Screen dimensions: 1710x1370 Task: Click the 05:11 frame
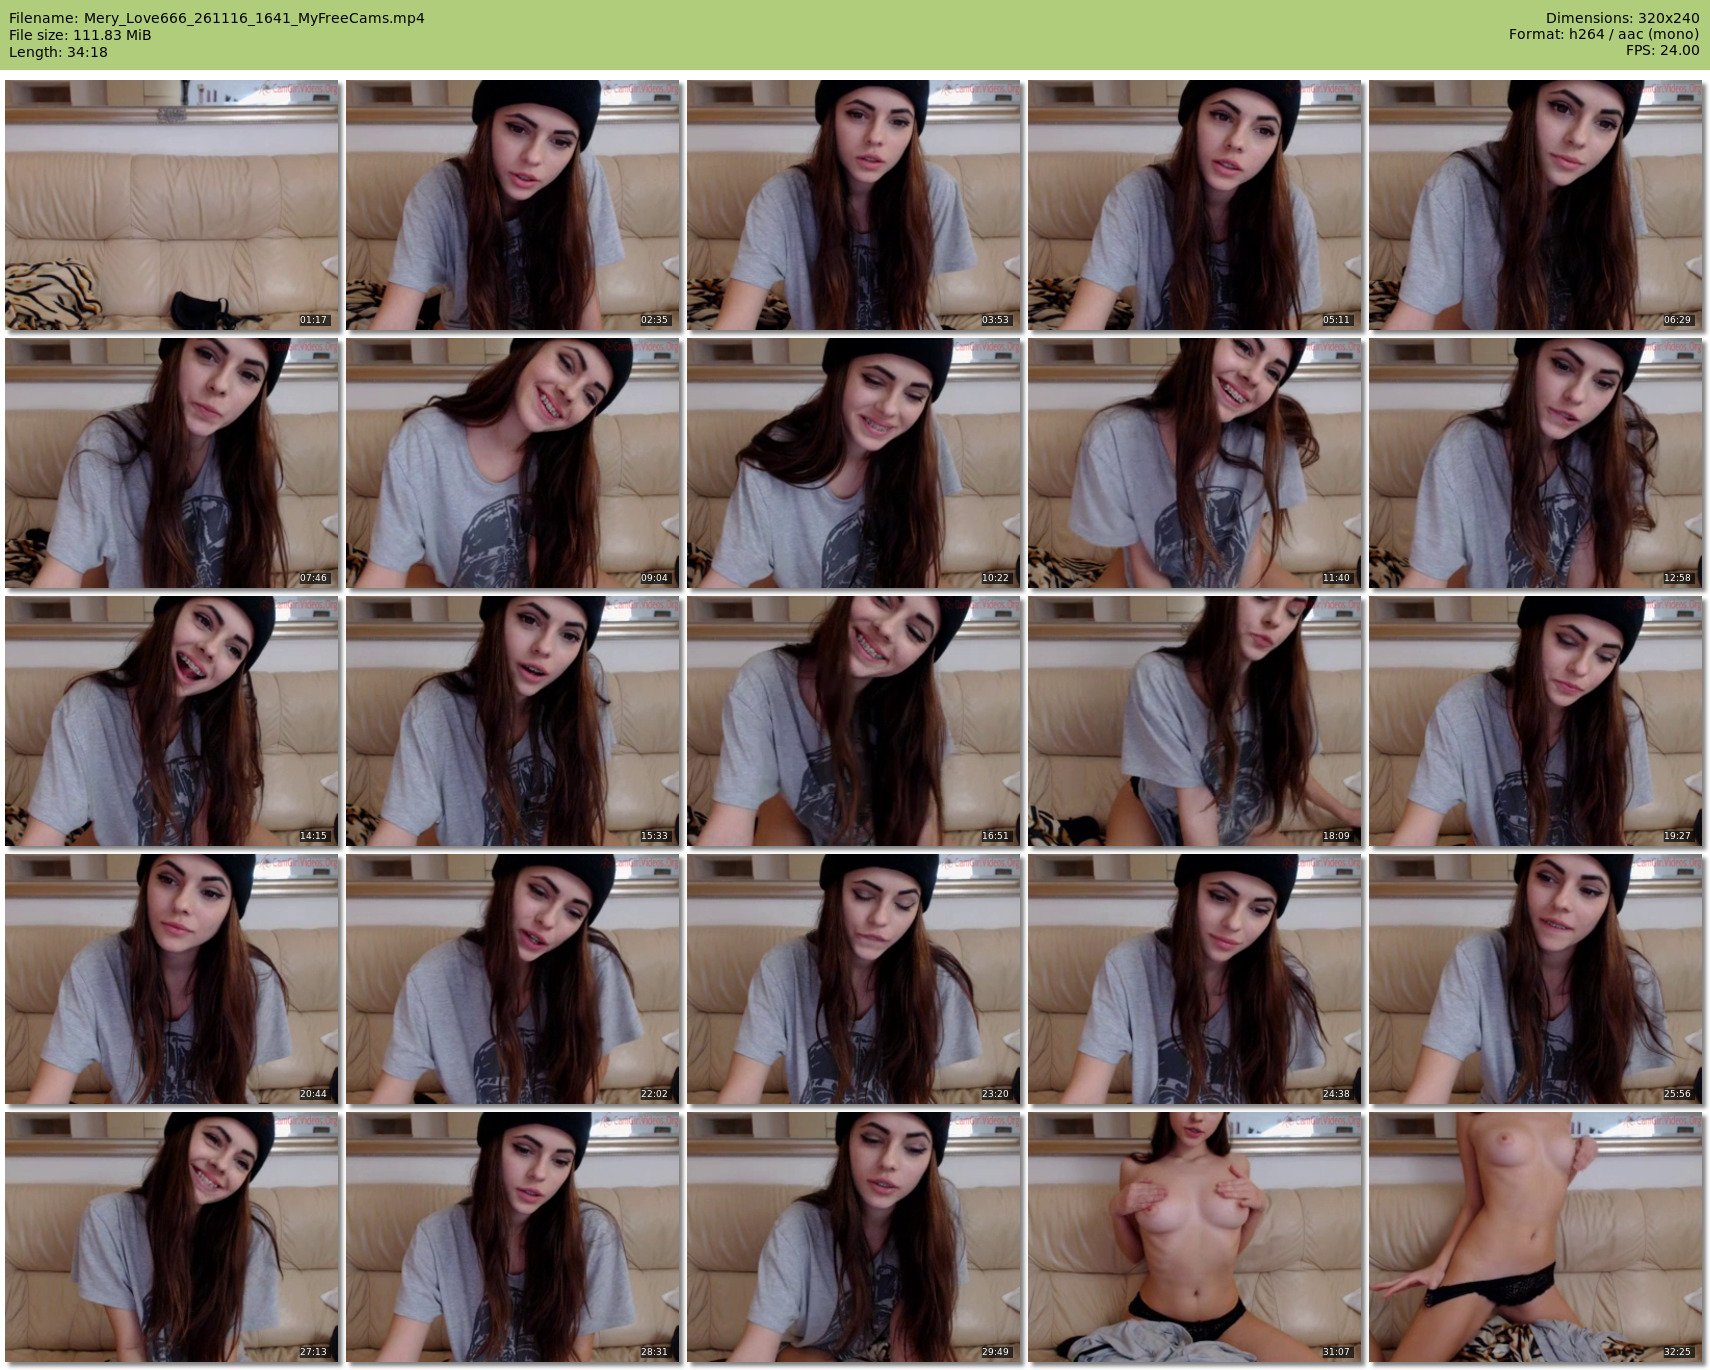coord(1194,205)
